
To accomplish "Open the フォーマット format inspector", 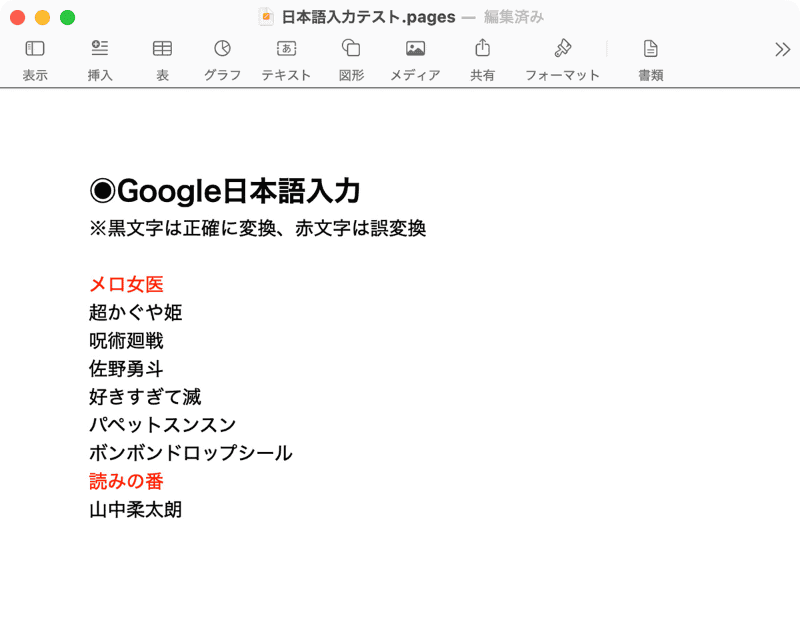I will pos(562,48).
